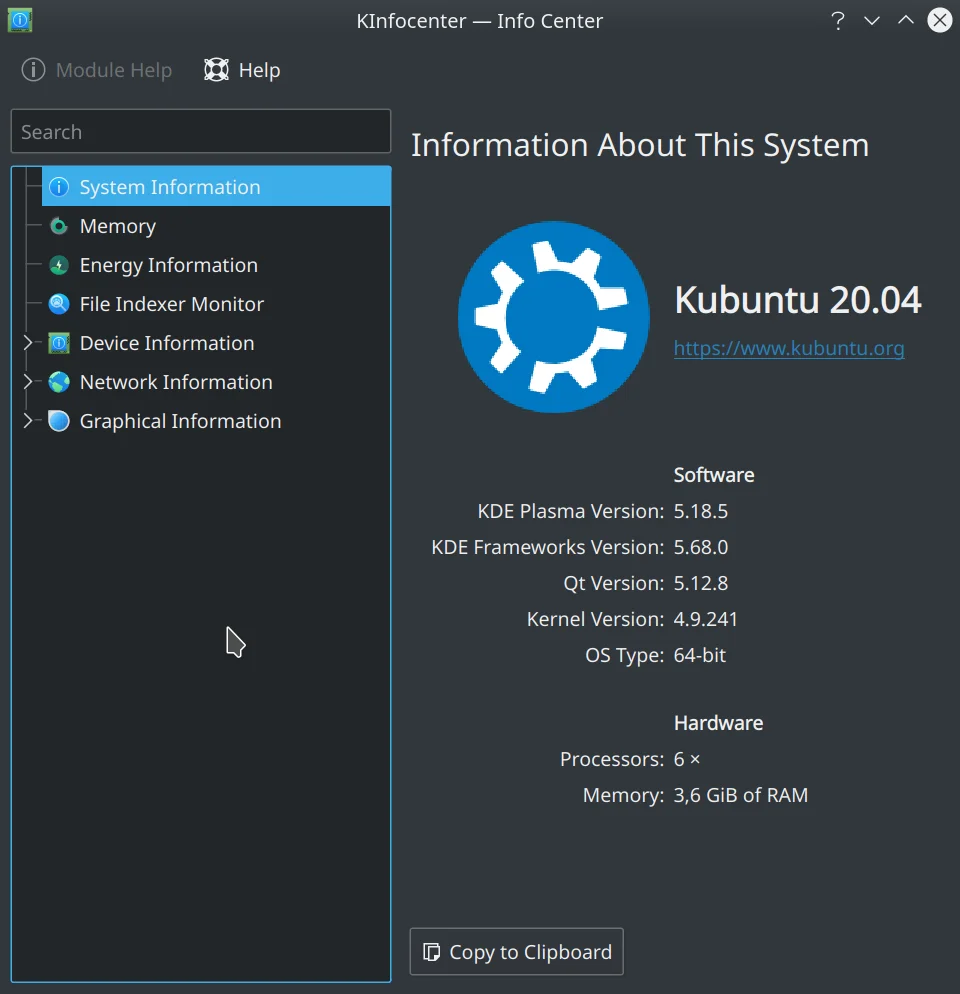Select the Device Information label
The image size is (960, 994).
[167, 343]
